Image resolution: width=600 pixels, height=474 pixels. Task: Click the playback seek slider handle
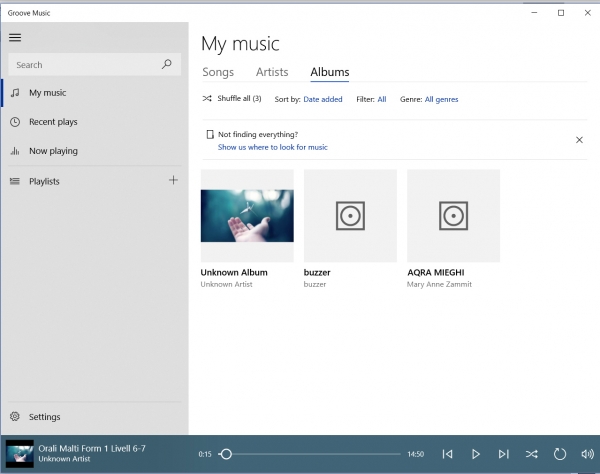[x=226, y=454]
